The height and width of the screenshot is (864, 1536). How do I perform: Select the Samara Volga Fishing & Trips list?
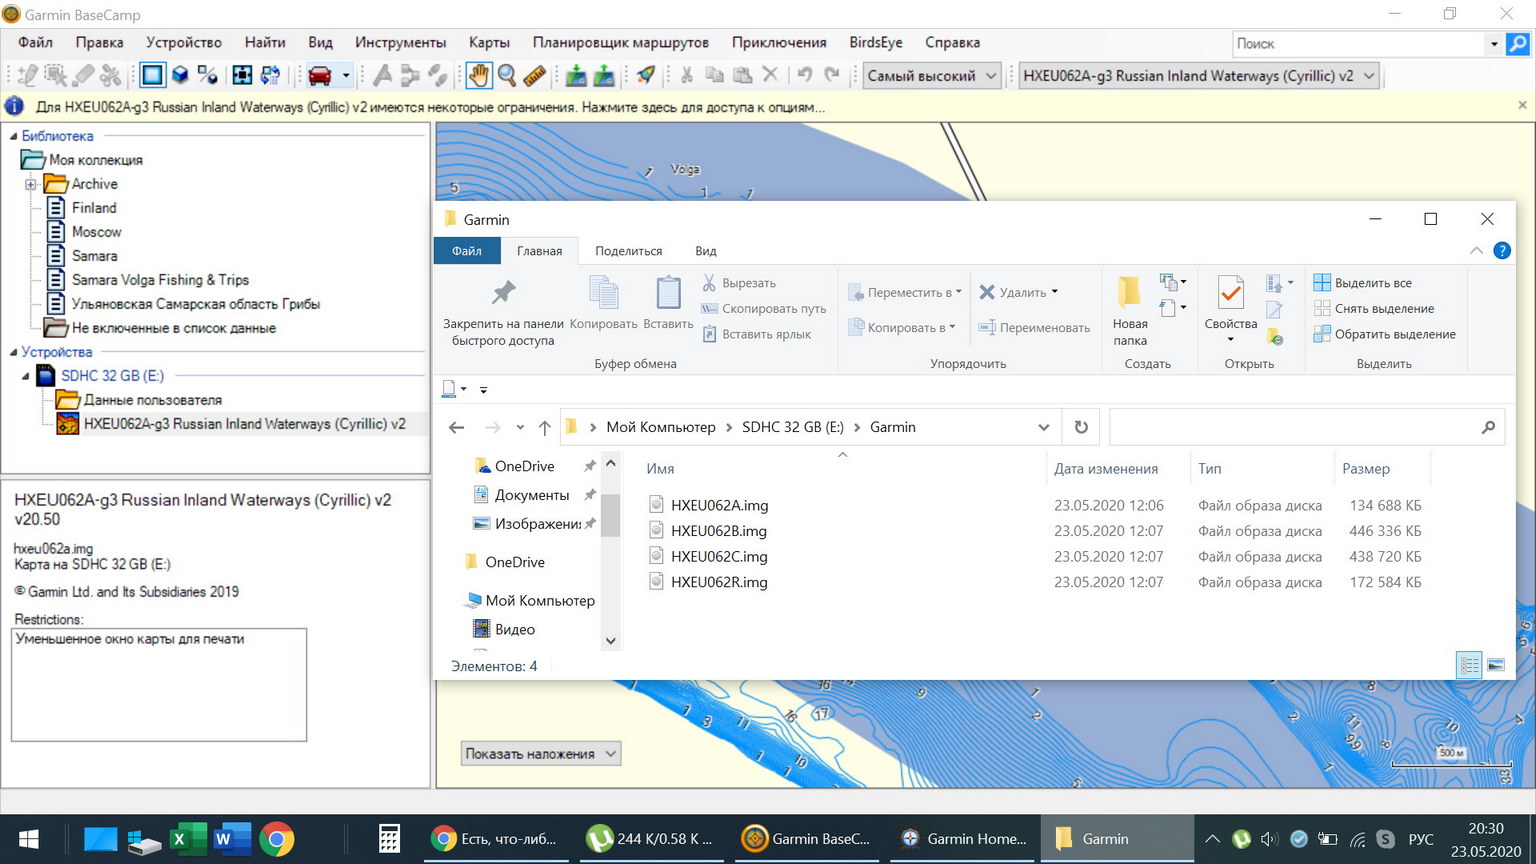[x=160, y=280]
